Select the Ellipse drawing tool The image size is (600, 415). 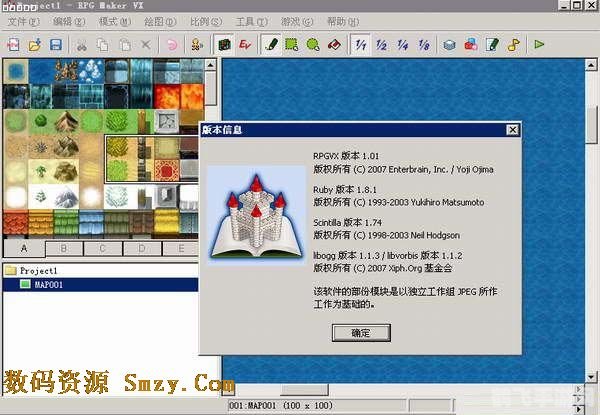313,45
